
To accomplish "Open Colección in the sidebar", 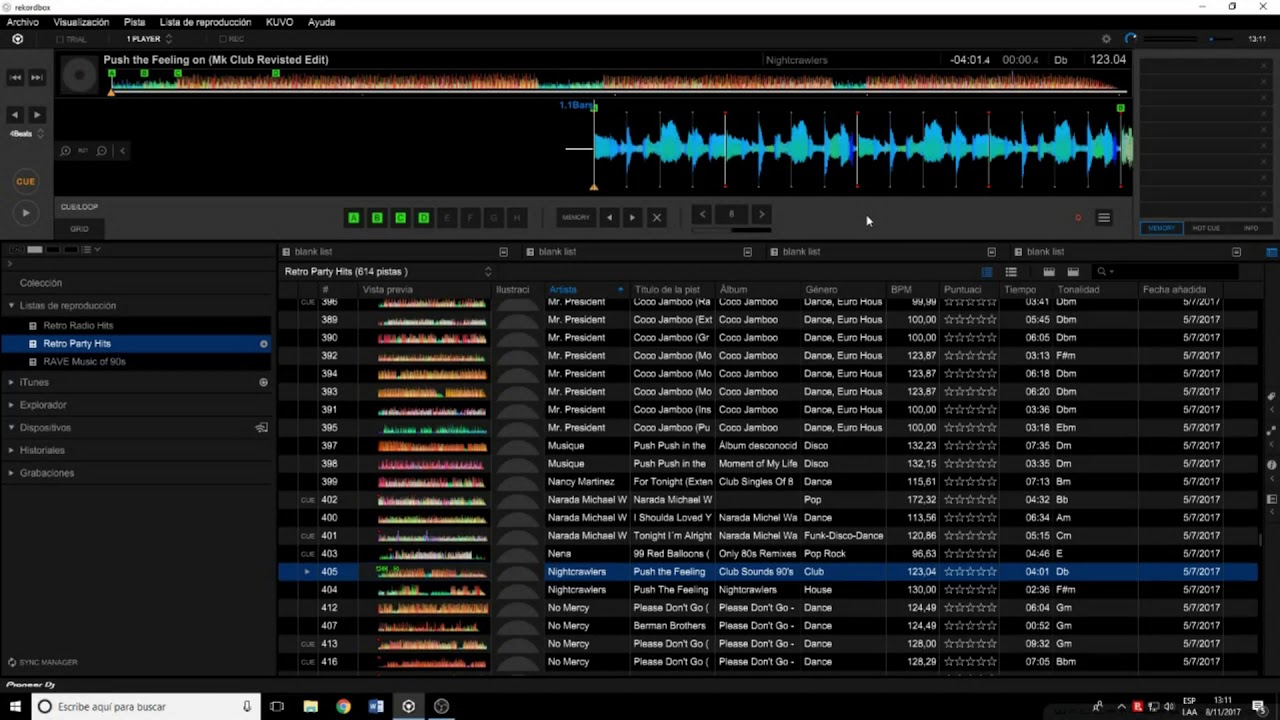I will 41,283.
